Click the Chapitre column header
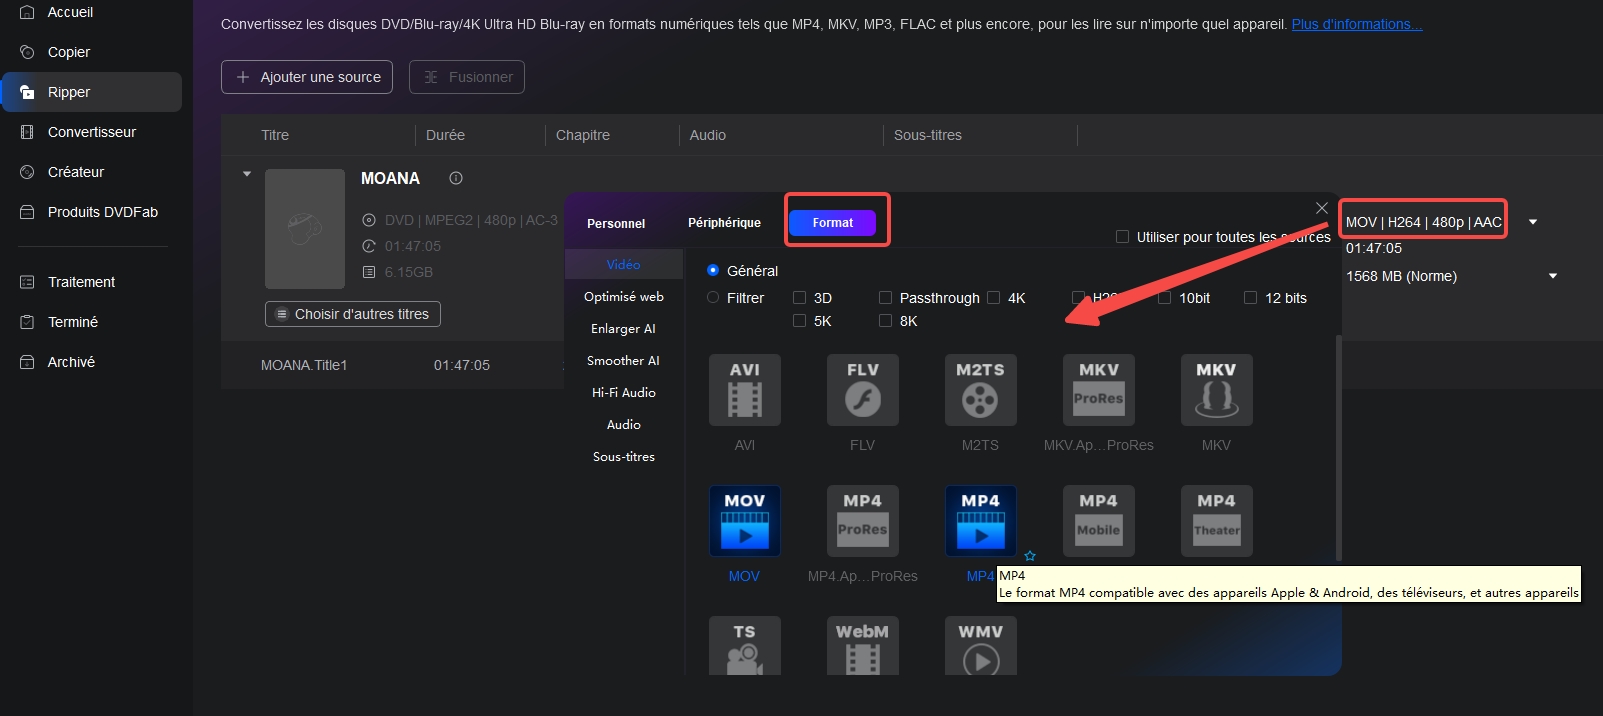 pos(583,135)
